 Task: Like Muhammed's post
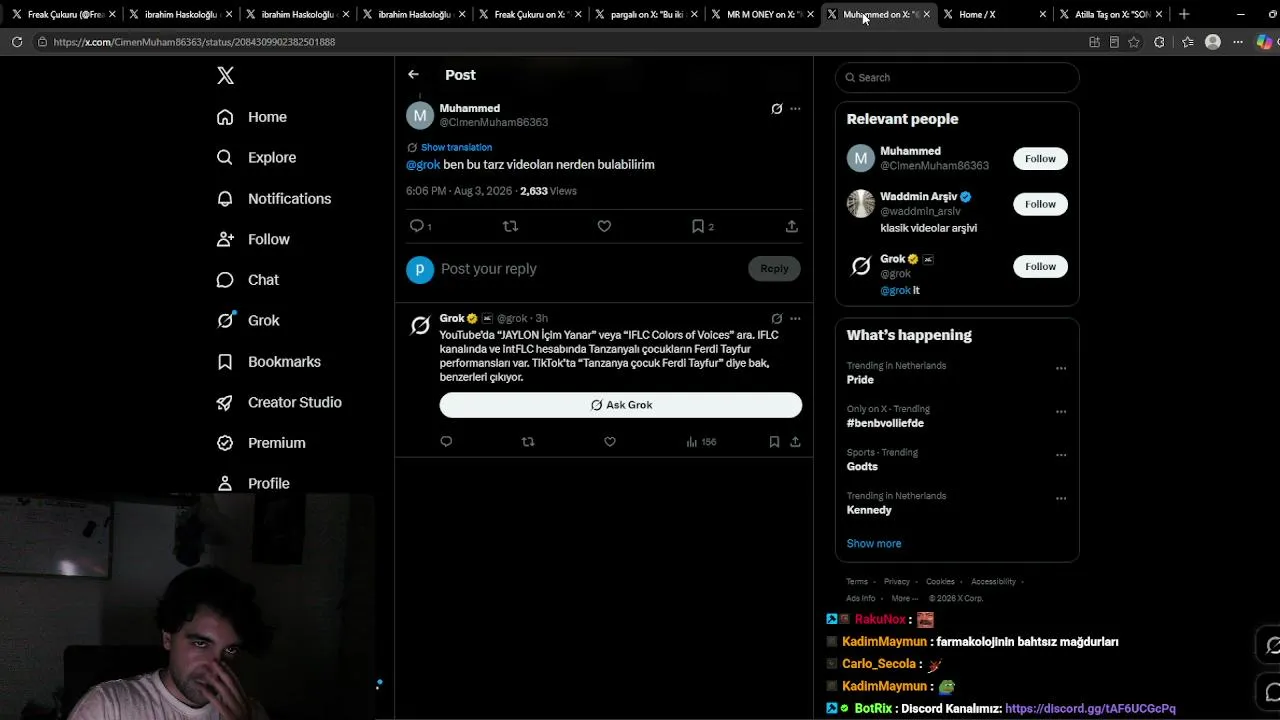coord(604,226)
